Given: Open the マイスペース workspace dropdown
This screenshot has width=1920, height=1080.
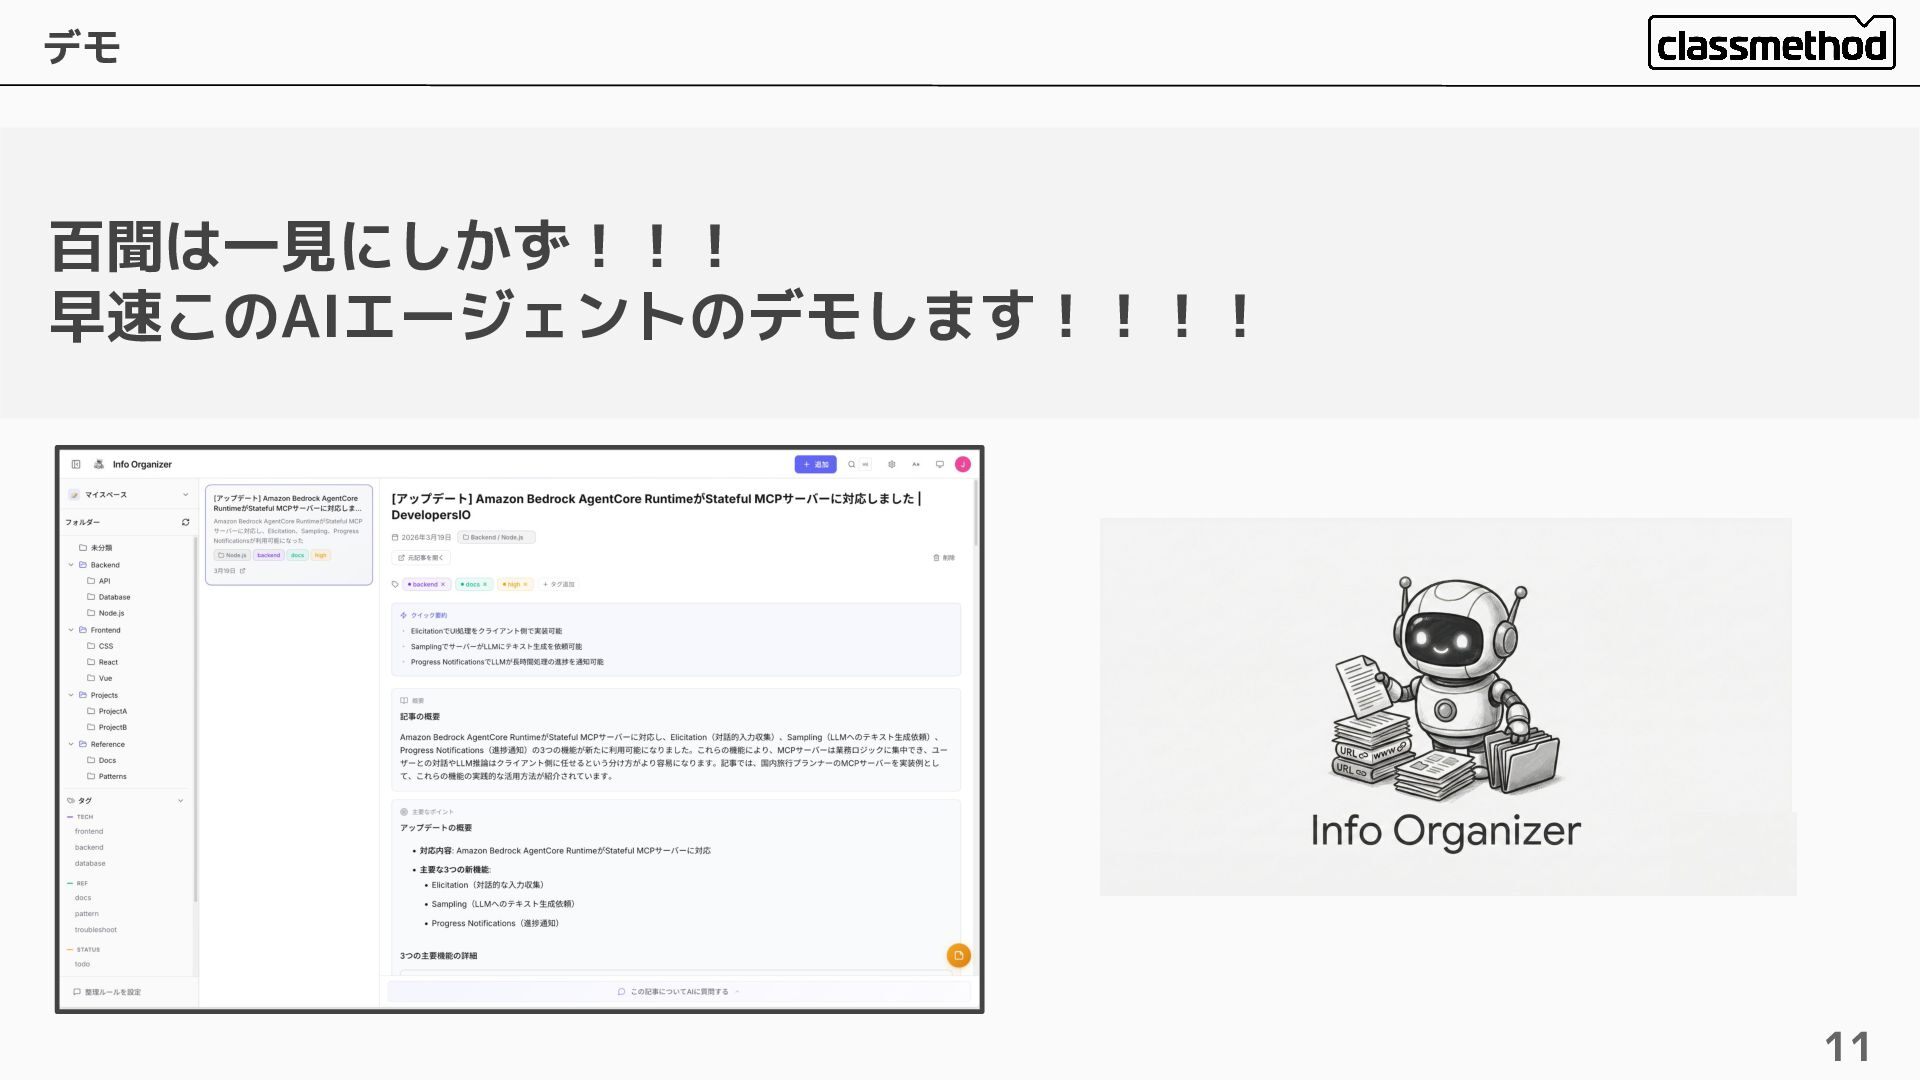Looking at the screenshot, I should 185,494.
